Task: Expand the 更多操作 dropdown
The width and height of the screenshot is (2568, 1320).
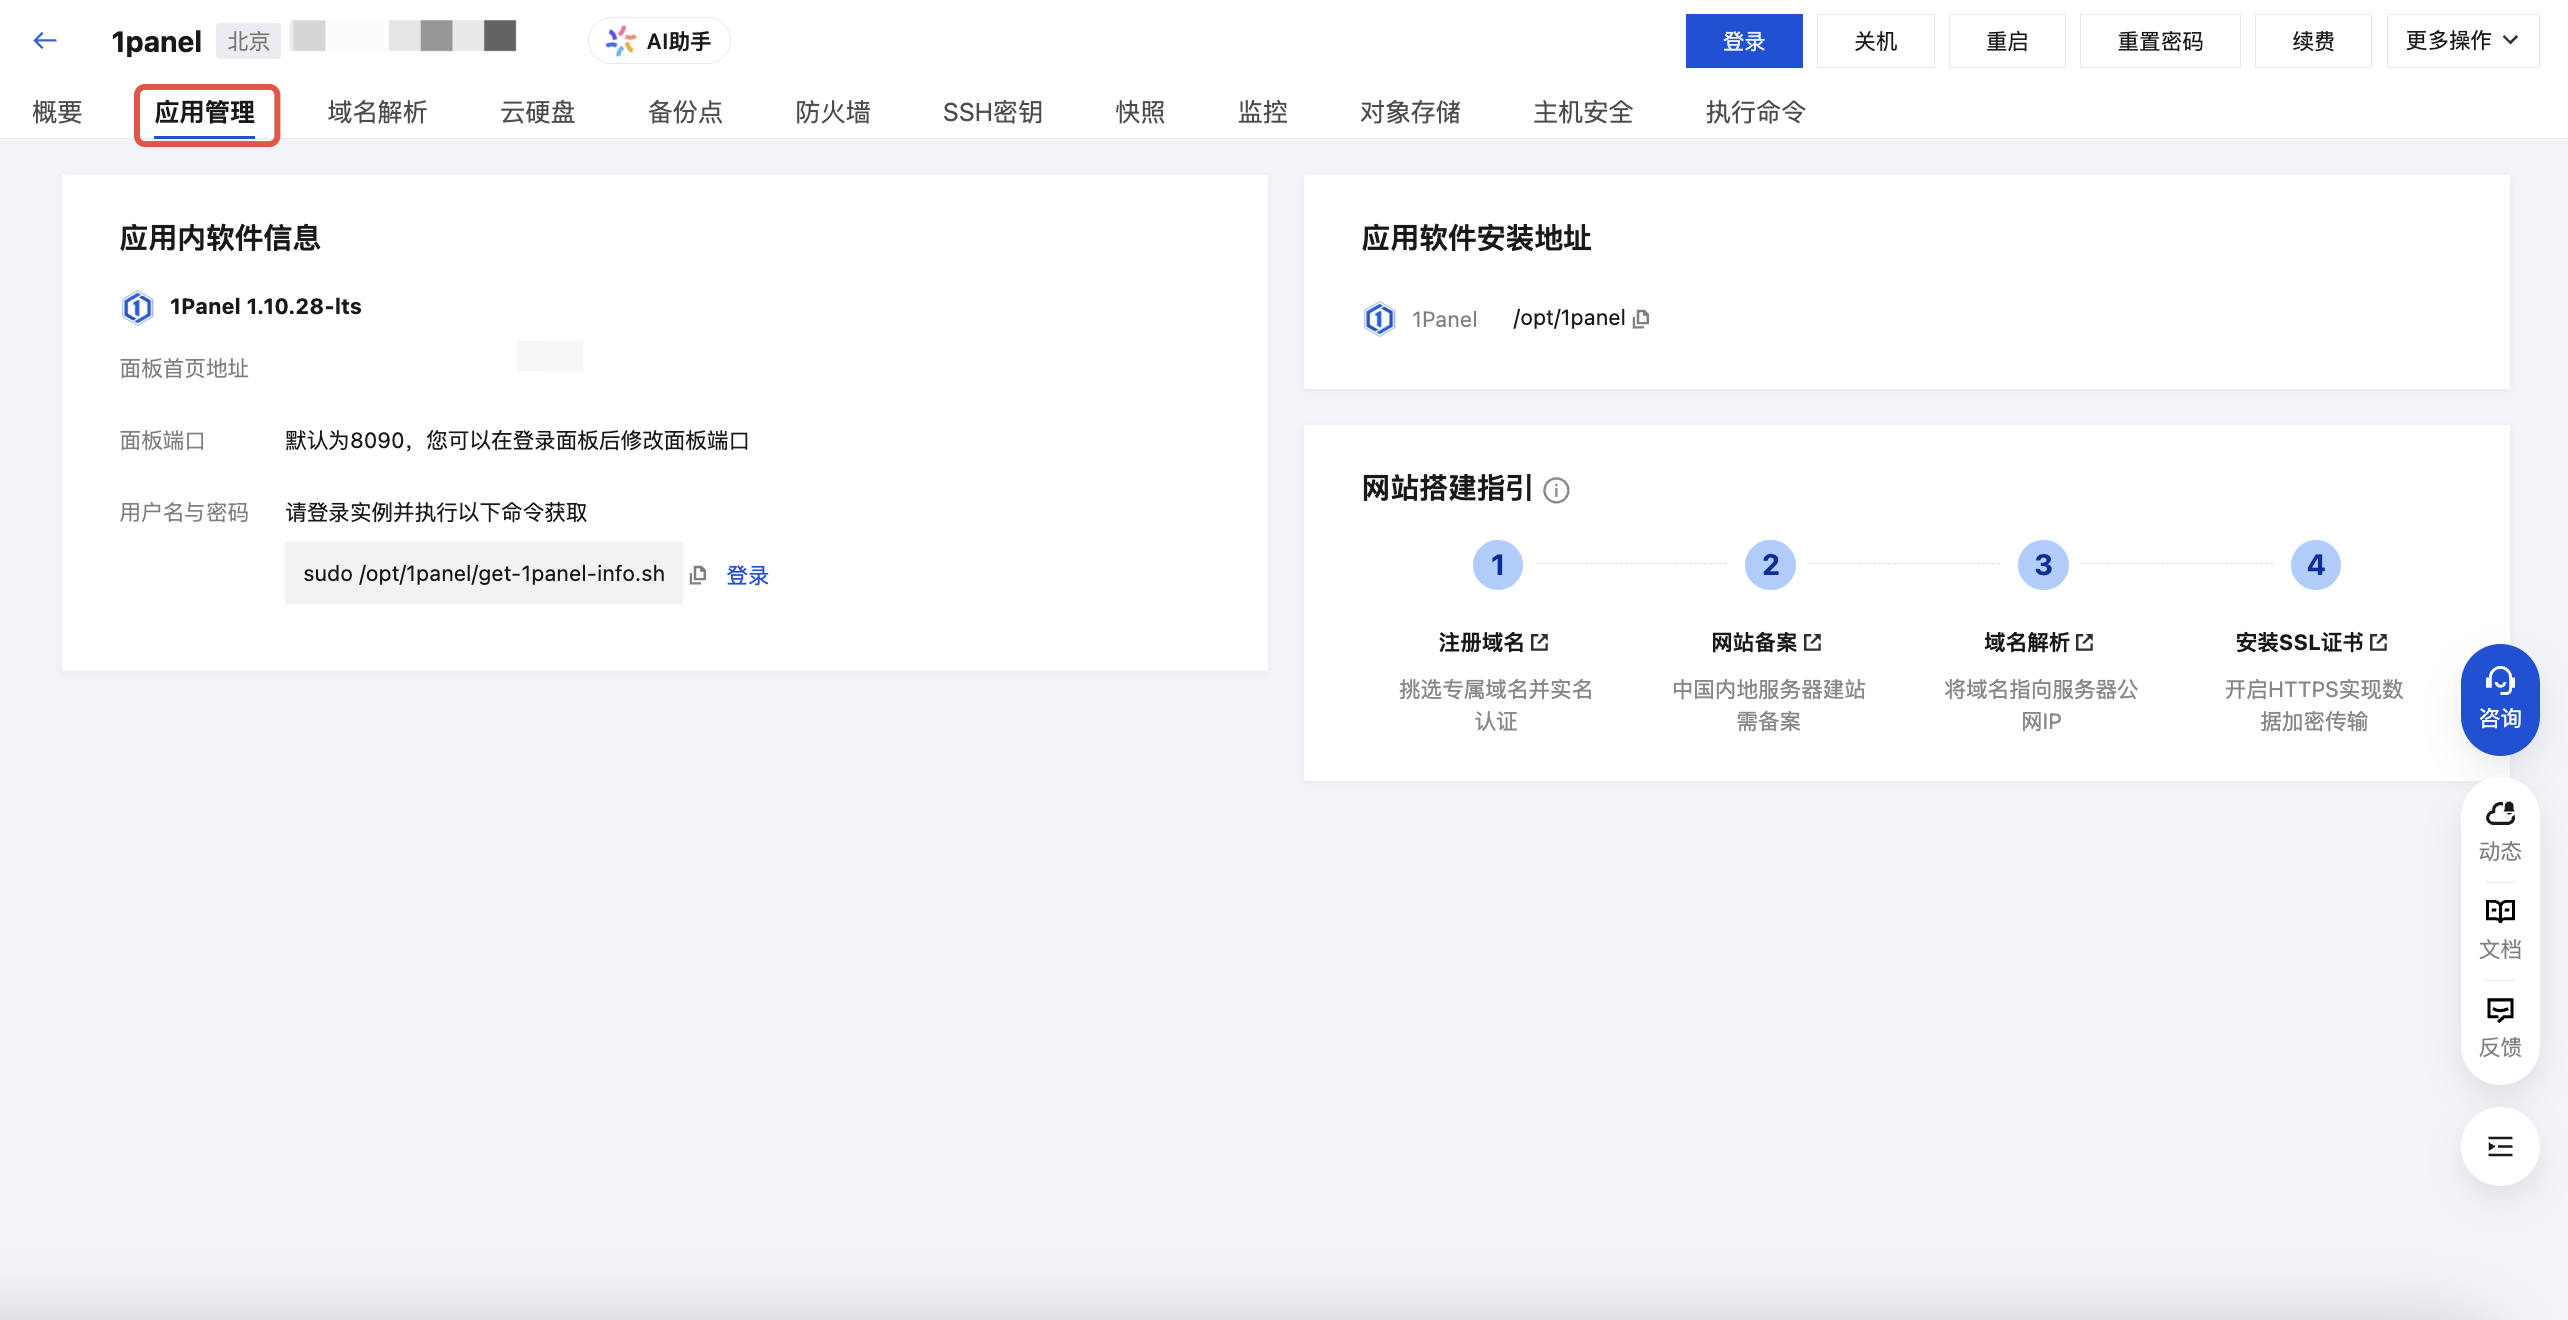Action: coord(2462,41)
